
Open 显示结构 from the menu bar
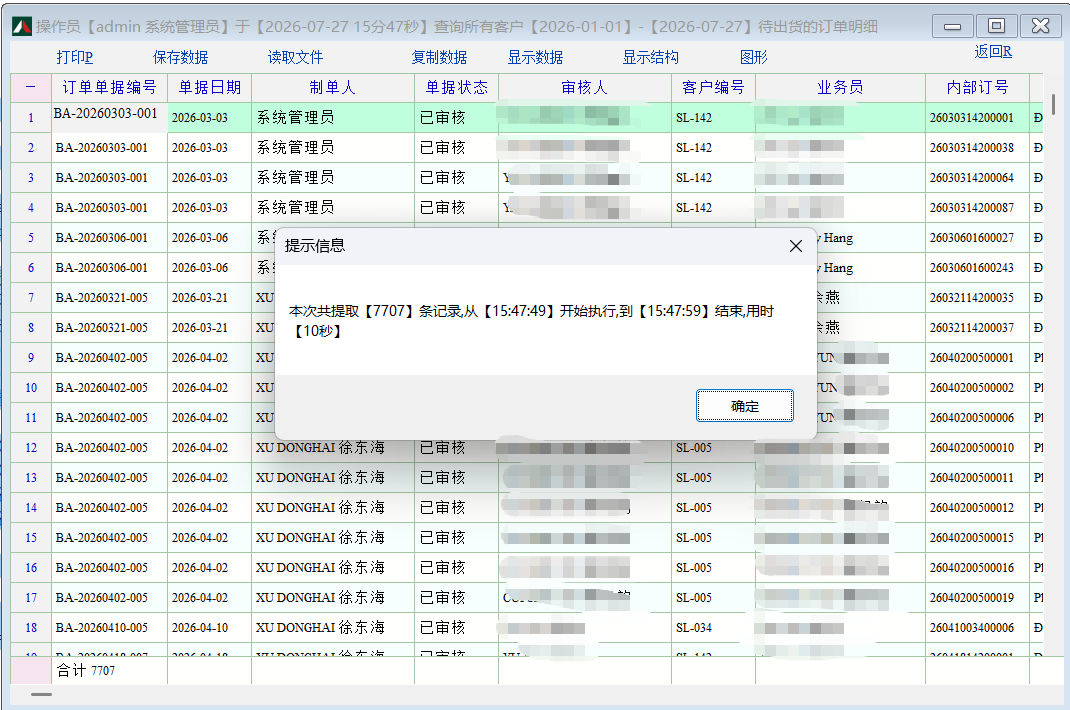coord(650,57)
